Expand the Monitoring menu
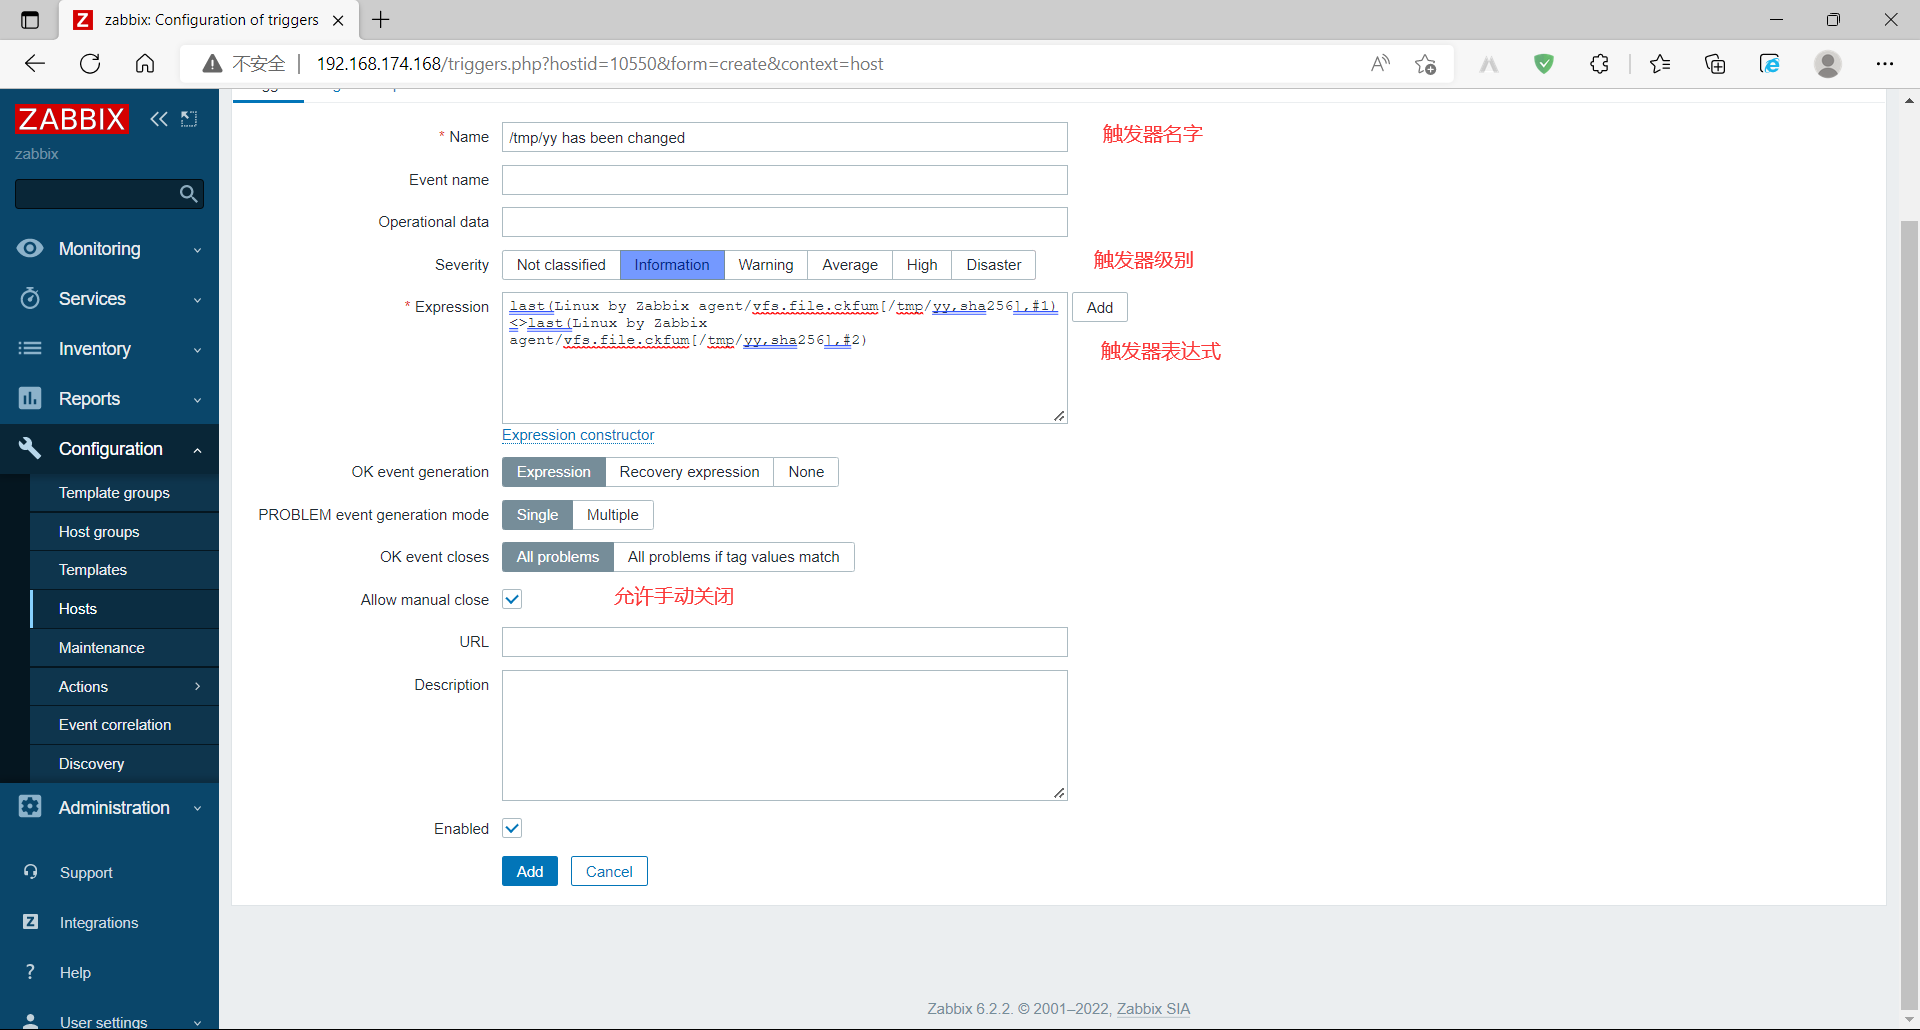Image resolution: width=1920 pixels, height=1030 pixels. click(197, 250)
